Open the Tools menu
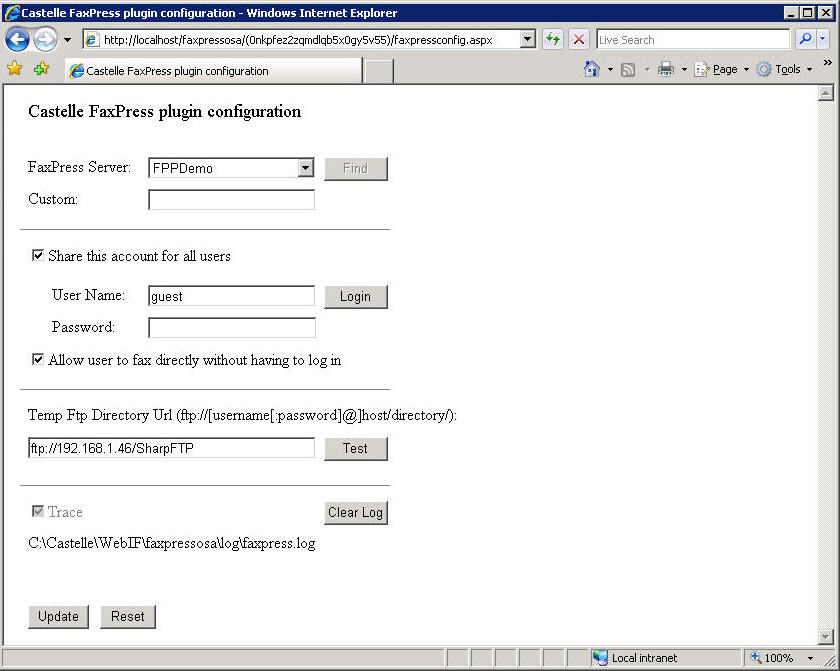The width and height of the screenshot is (840, 671). [x=785, y=70]
